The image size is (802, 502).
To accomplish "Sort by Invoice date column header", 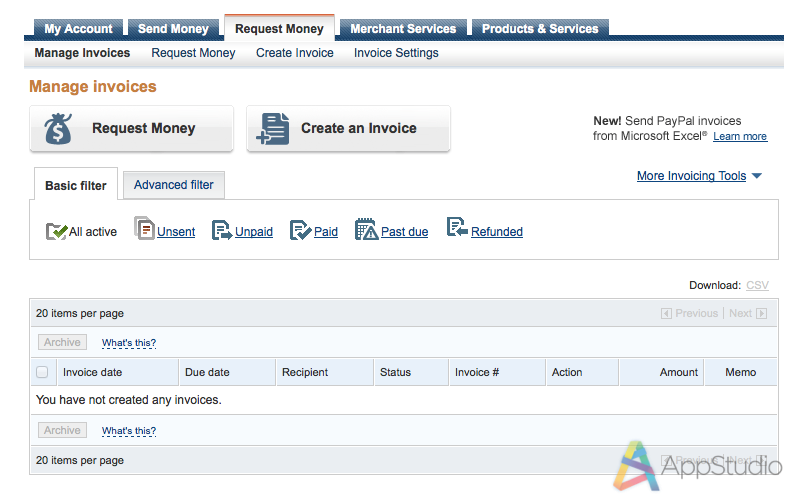I will (93, 372).
